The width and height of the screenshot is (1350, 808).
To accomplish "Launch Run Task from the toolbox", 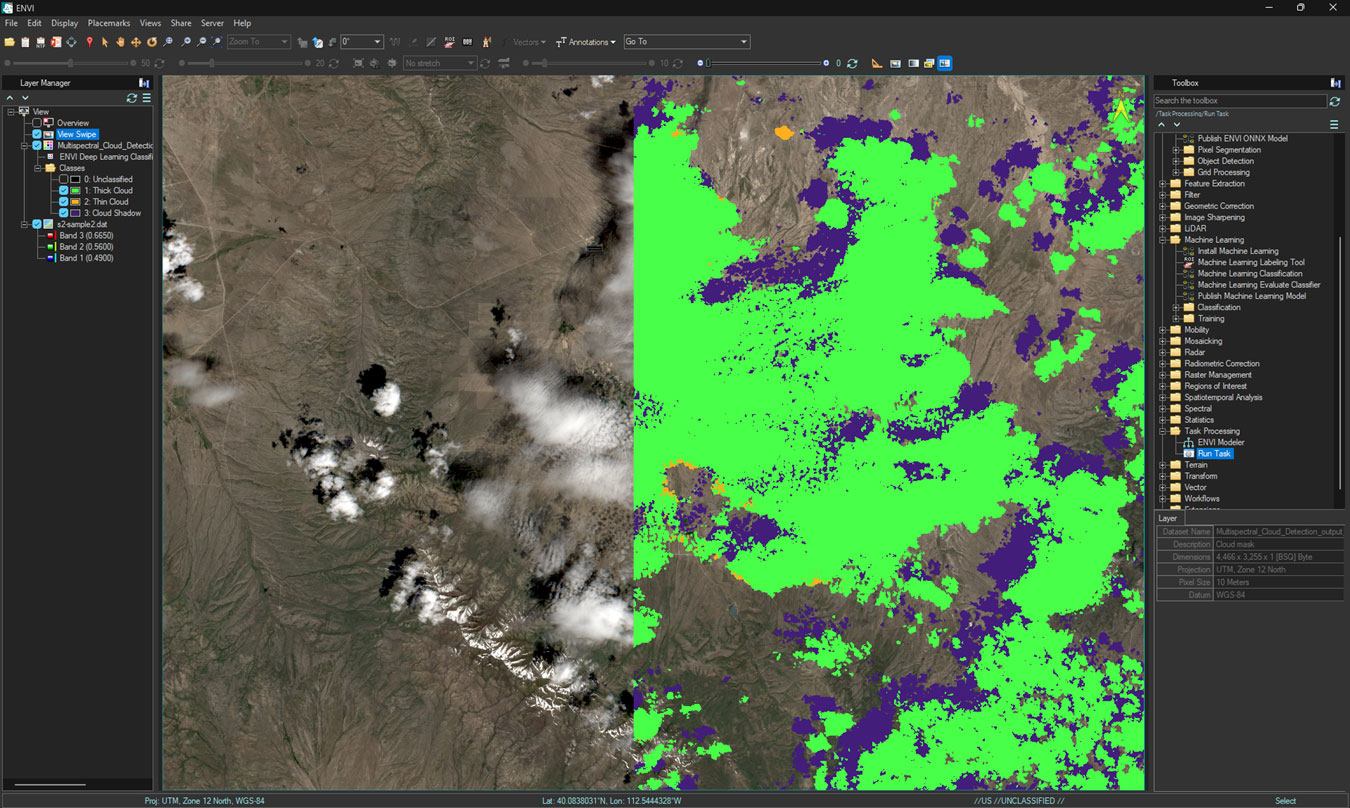I will click(1213, 453).
